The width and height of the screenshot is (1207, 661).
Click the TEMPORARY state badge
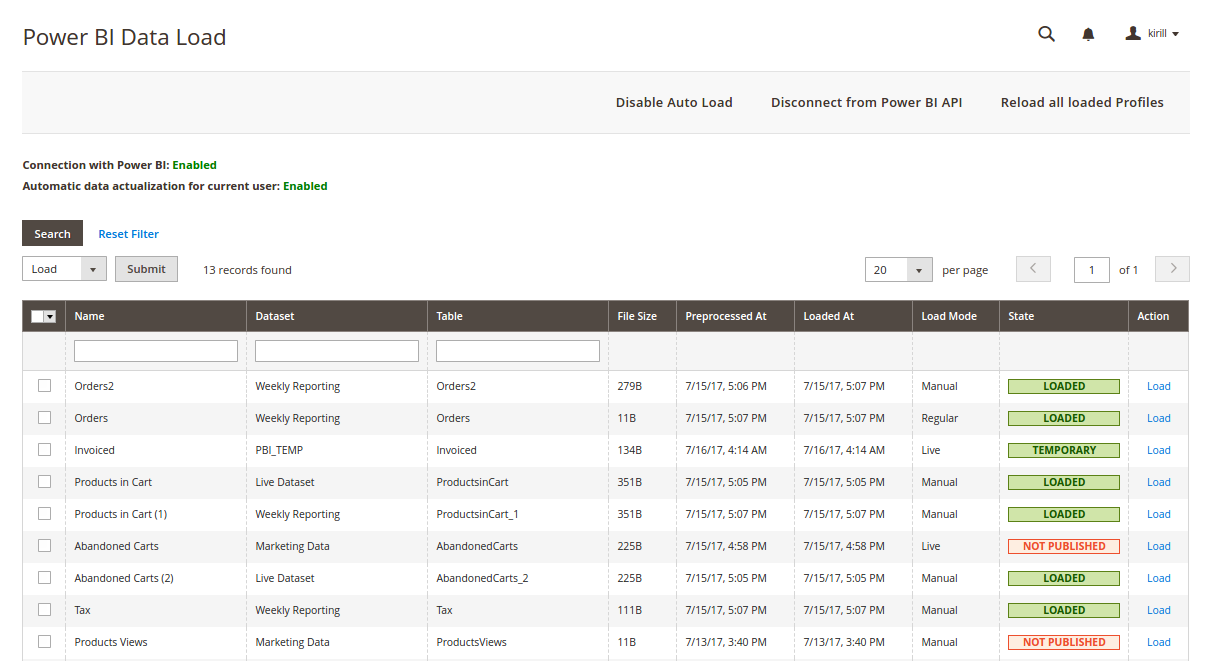click(x=1064, y=450)
